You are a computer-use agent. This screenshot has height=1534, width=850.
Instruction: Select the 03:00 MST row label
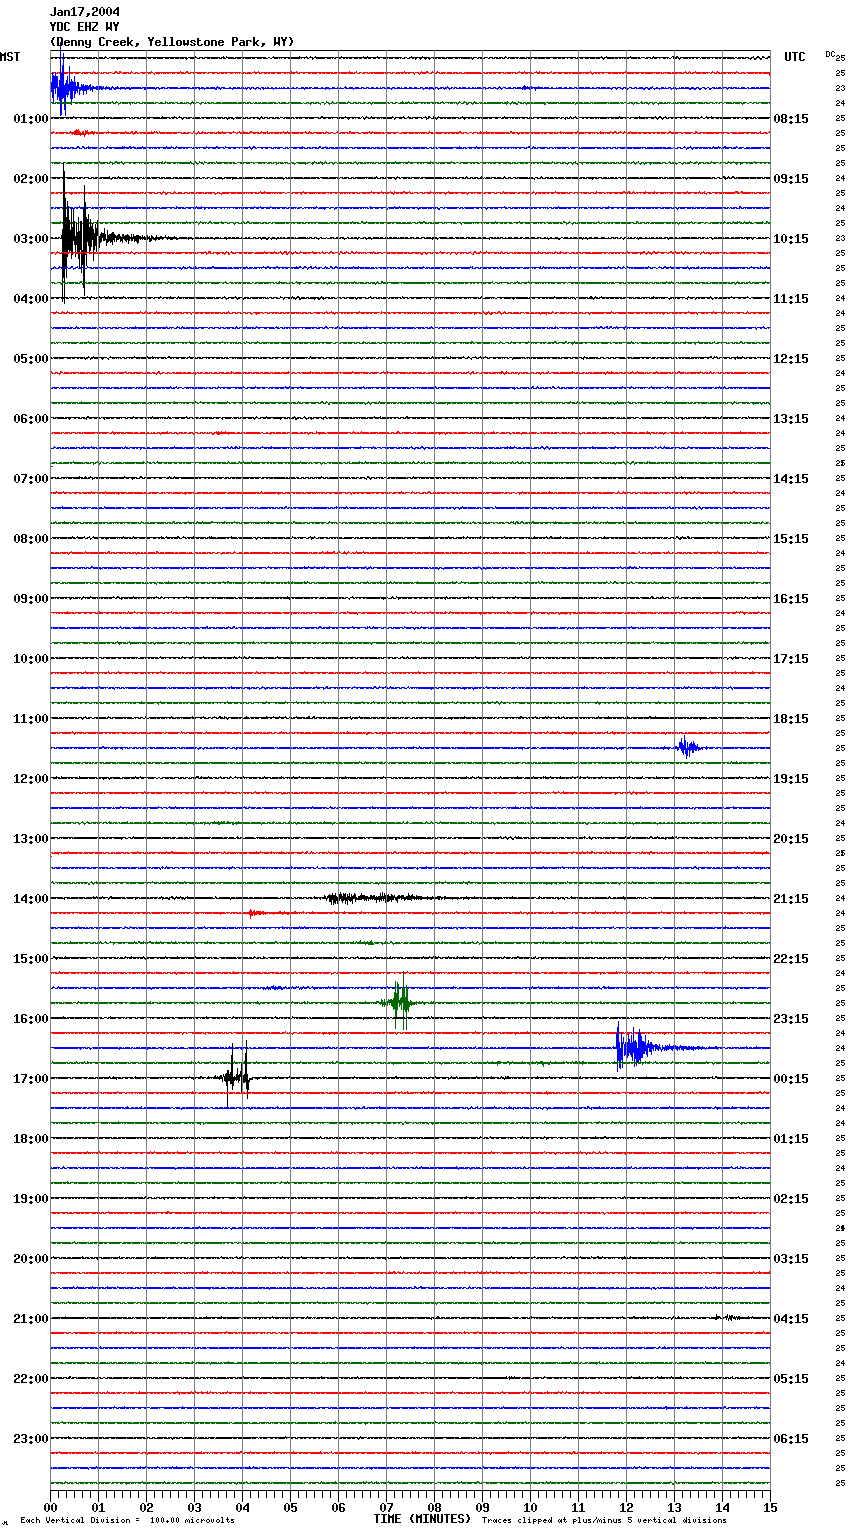[x=30, y=239]
